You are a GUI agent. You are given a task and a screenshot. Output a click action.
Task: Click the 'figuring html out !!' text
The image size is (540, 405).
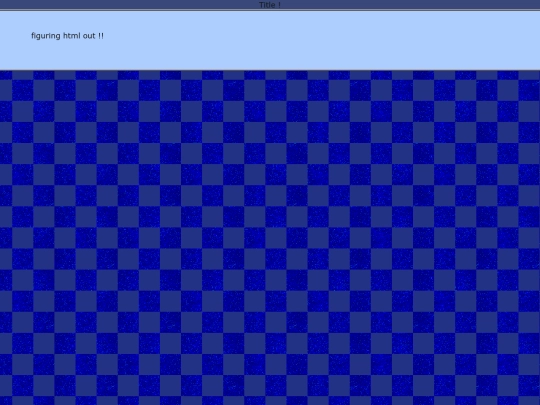click(x=68, y=36)
